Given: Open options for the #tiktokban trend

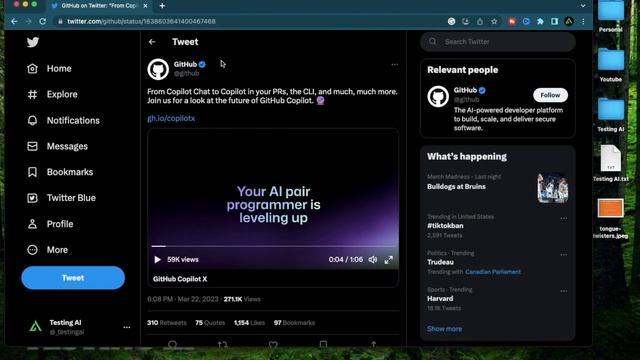Looking at the screenshot, I should point(564,218).
